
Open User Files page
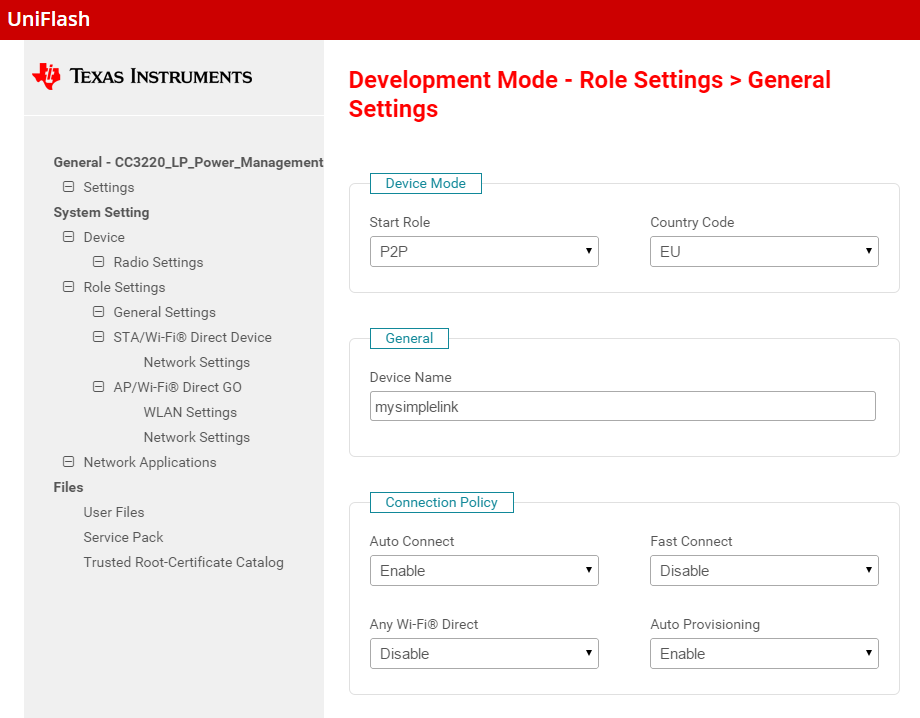point(114,512)
